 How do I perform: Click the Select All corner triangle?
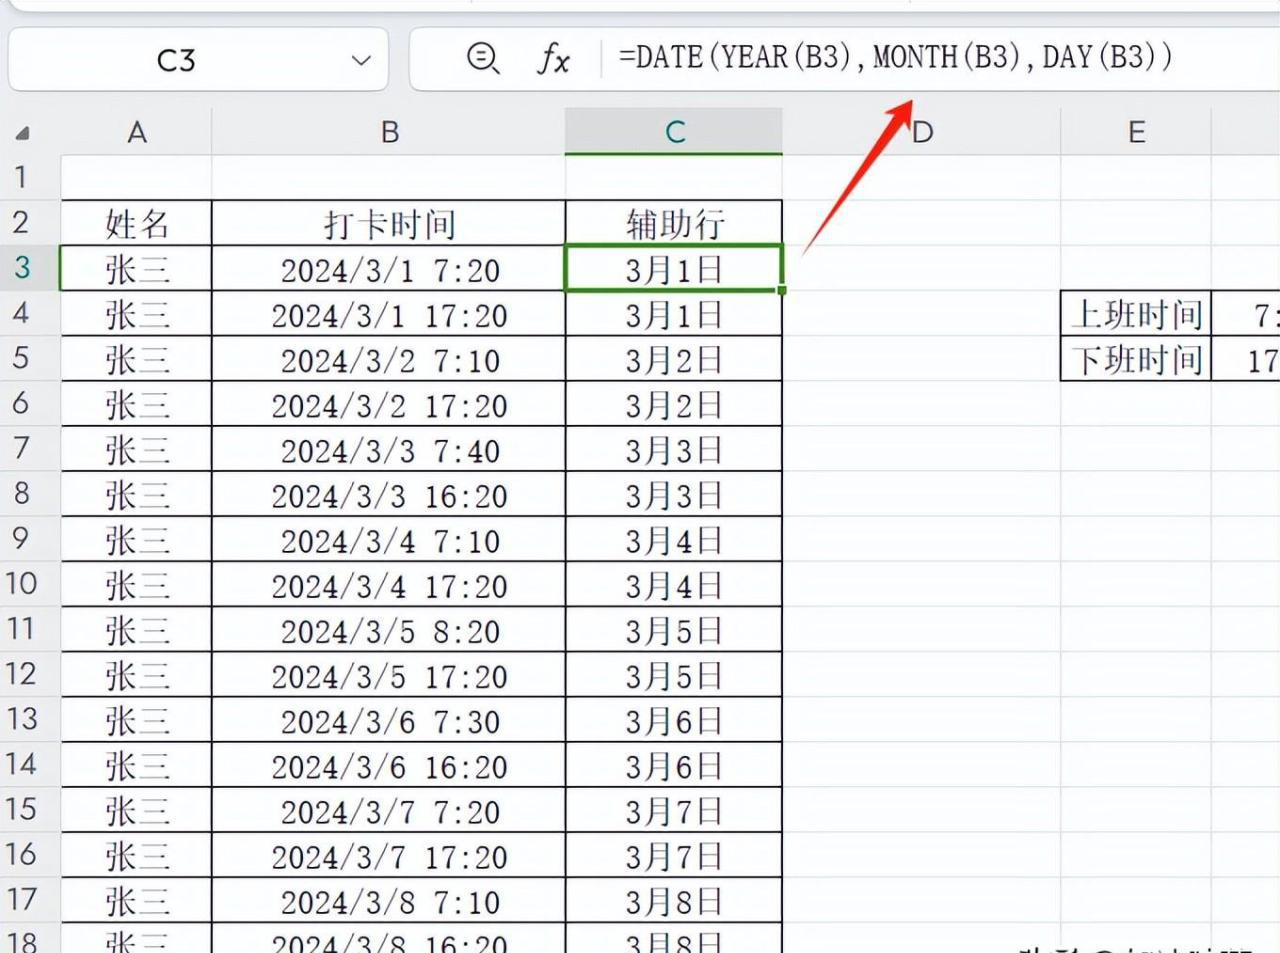click(23, 133)
